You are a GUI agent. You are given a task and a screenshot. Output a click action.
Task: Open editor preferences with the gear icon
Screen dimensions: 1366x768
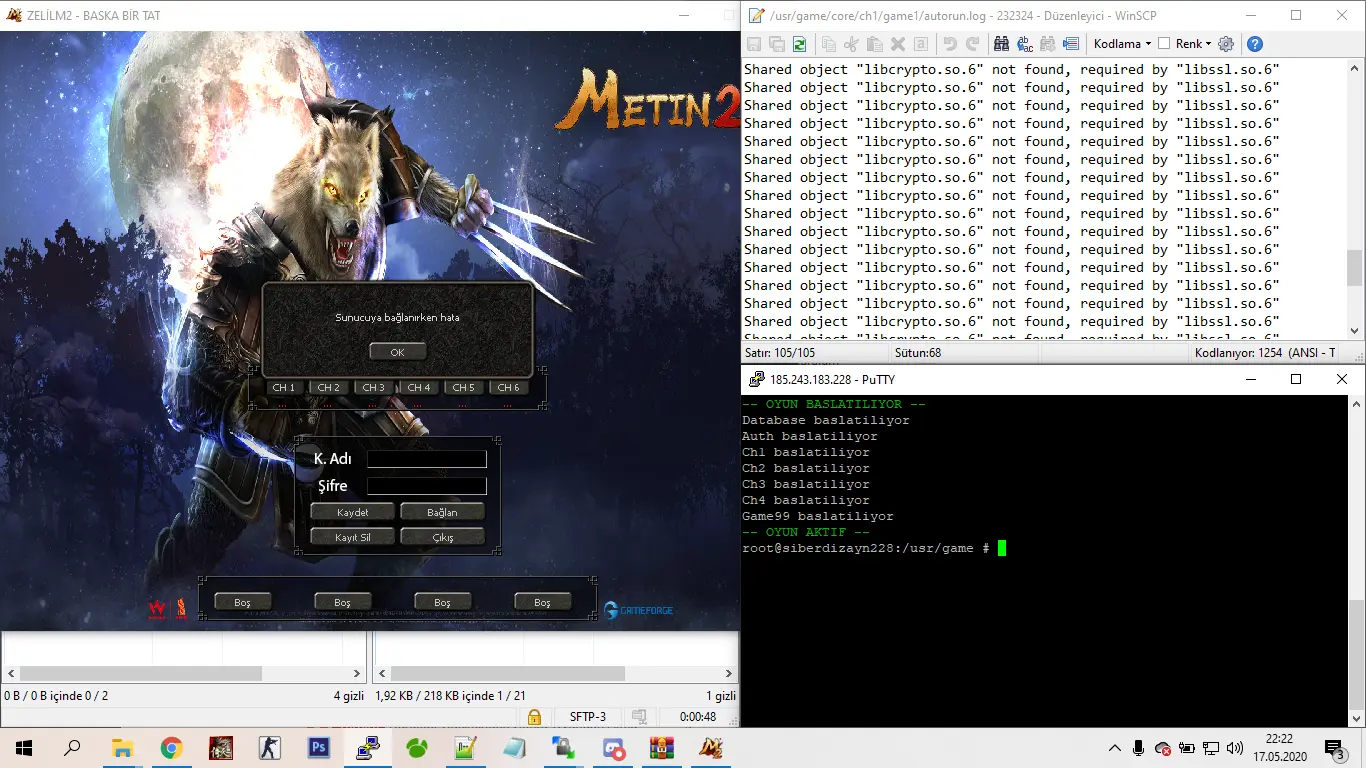(x=1226, y=44)
